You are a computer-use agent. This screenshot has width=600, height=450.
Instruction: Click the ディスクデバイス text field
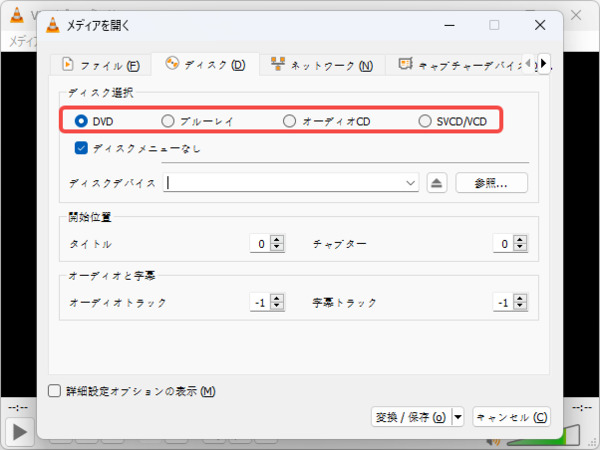click(283, 183)
